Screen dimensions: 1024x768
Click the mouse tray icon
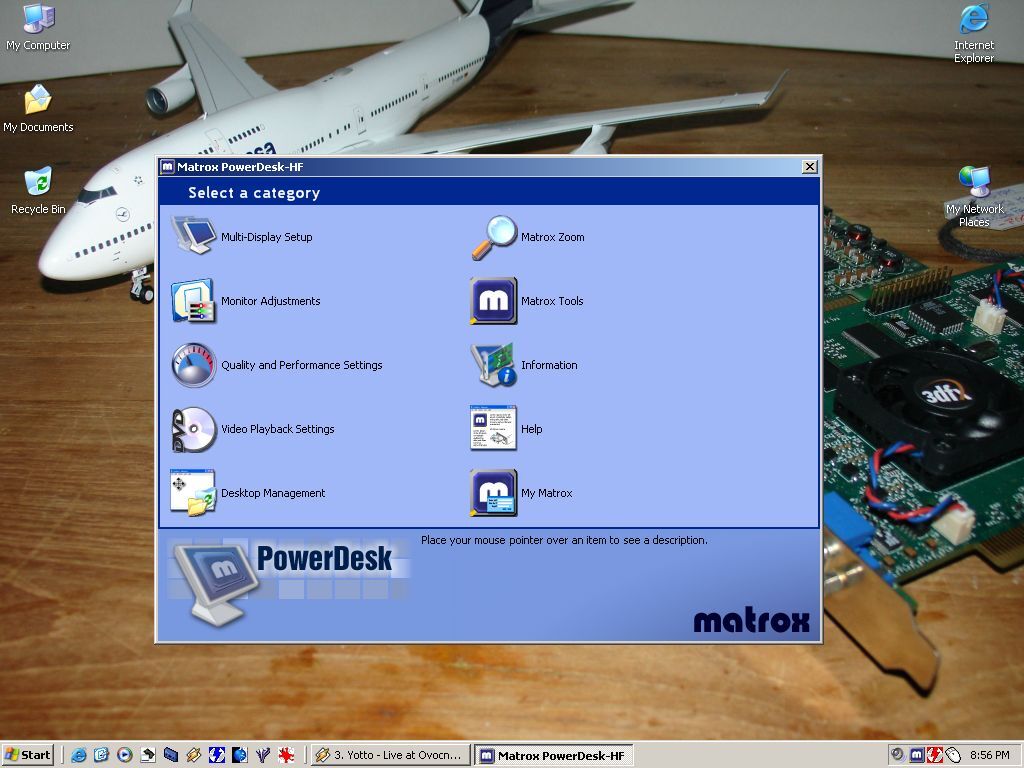click(x=953, y=755)
